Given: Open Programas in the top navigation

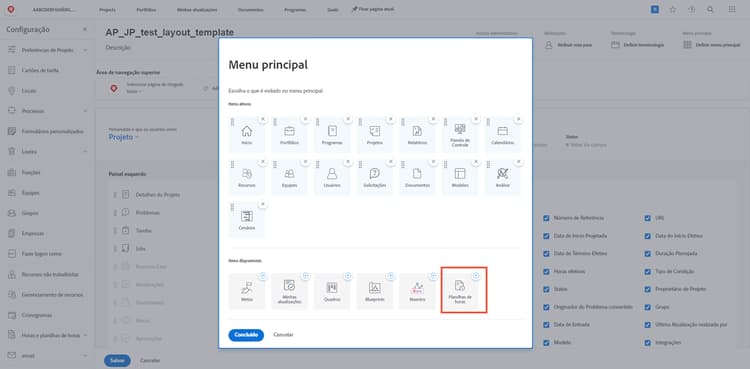Looking at the screenshot, I should (x=295, y=10).
